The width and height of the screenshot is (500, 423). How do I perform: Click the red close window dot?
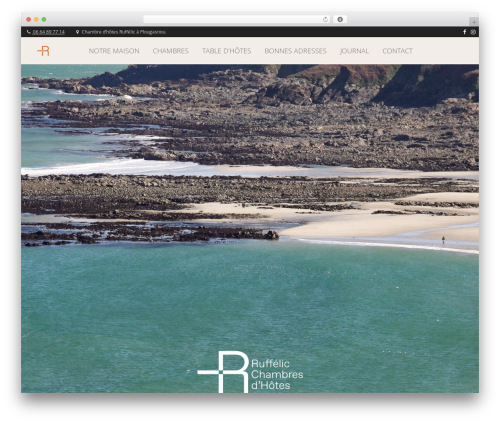coord(29,19)
